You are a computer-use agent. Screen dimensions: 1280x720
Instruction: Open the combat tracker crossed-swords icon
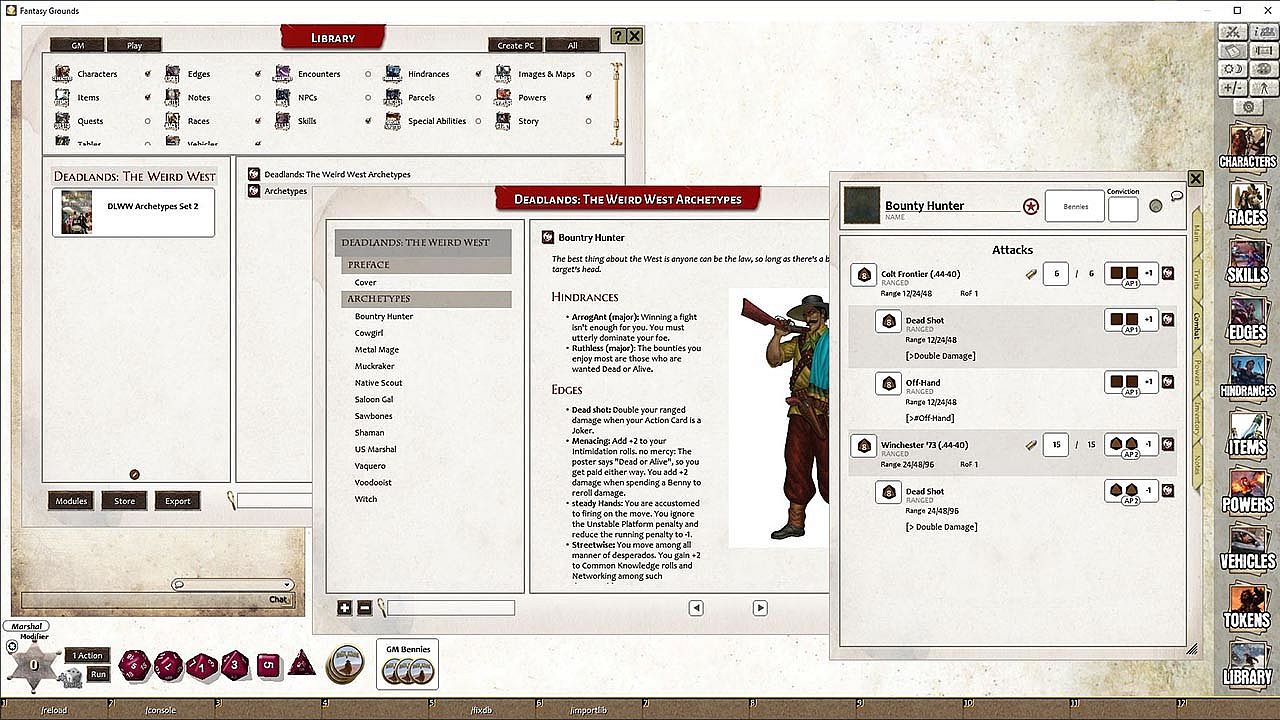pyautogui.click(x=1234, y=32)
